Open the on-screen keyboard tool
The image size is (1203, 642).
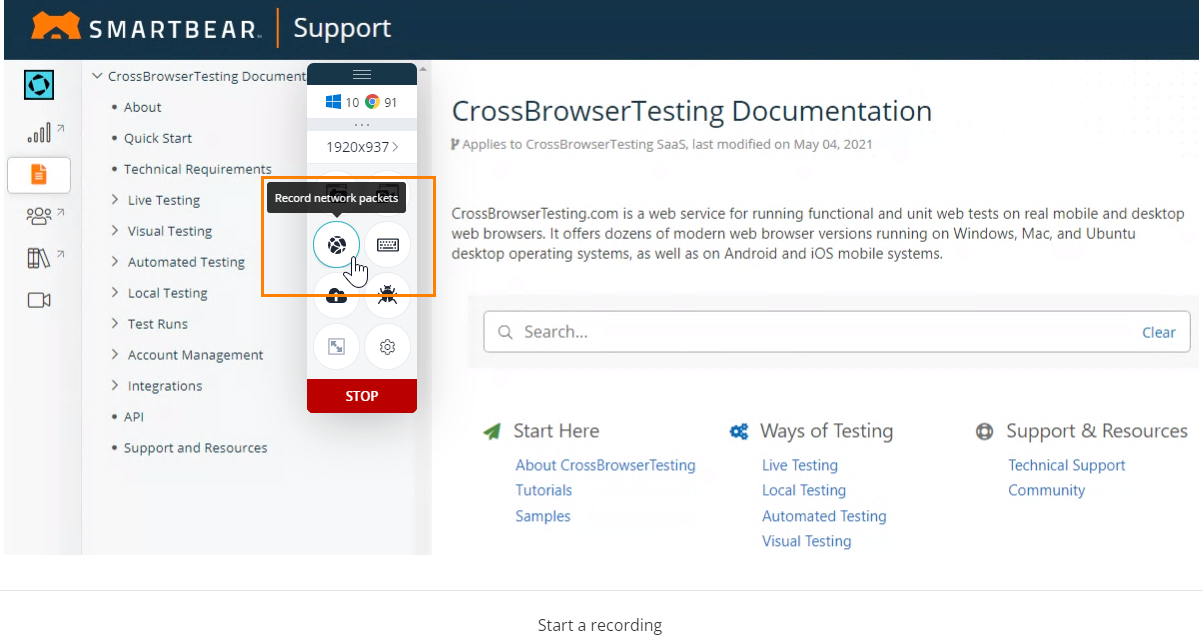tap(388, 245)
